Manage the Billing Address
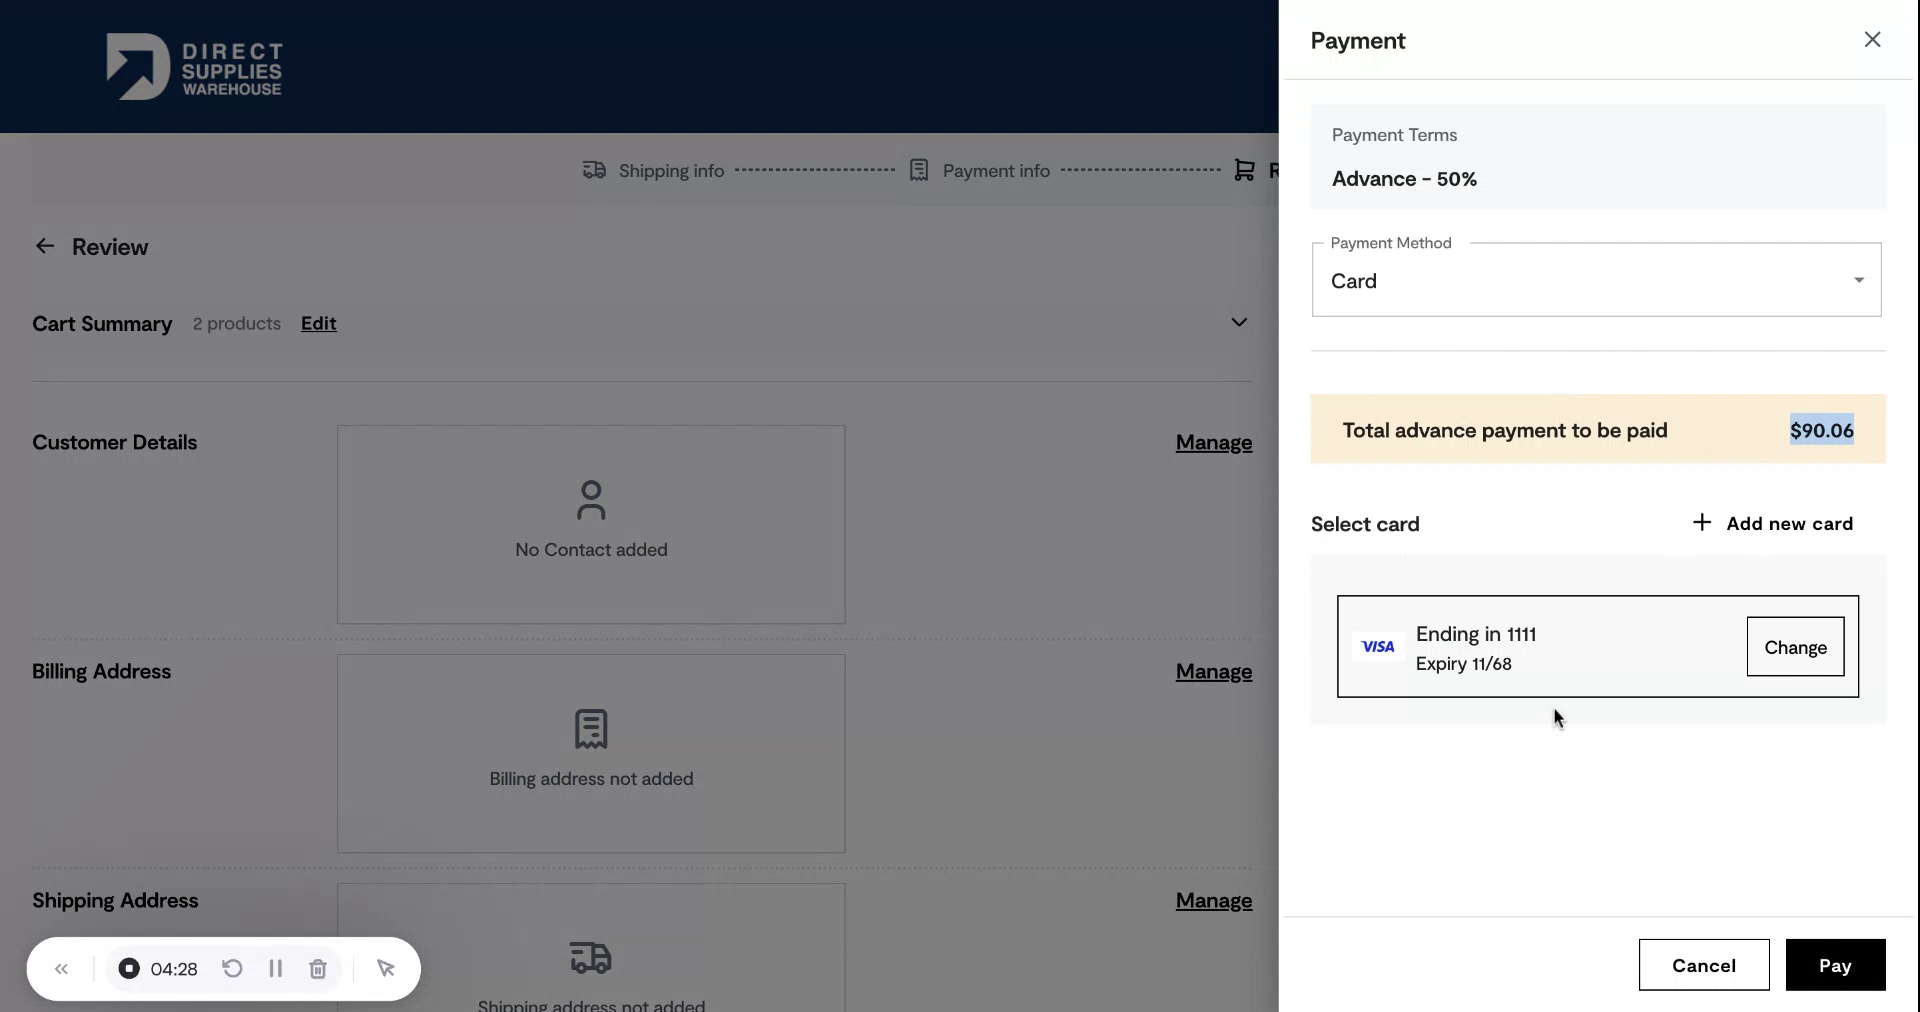1920x1012 pixels. pos(1213,672)
